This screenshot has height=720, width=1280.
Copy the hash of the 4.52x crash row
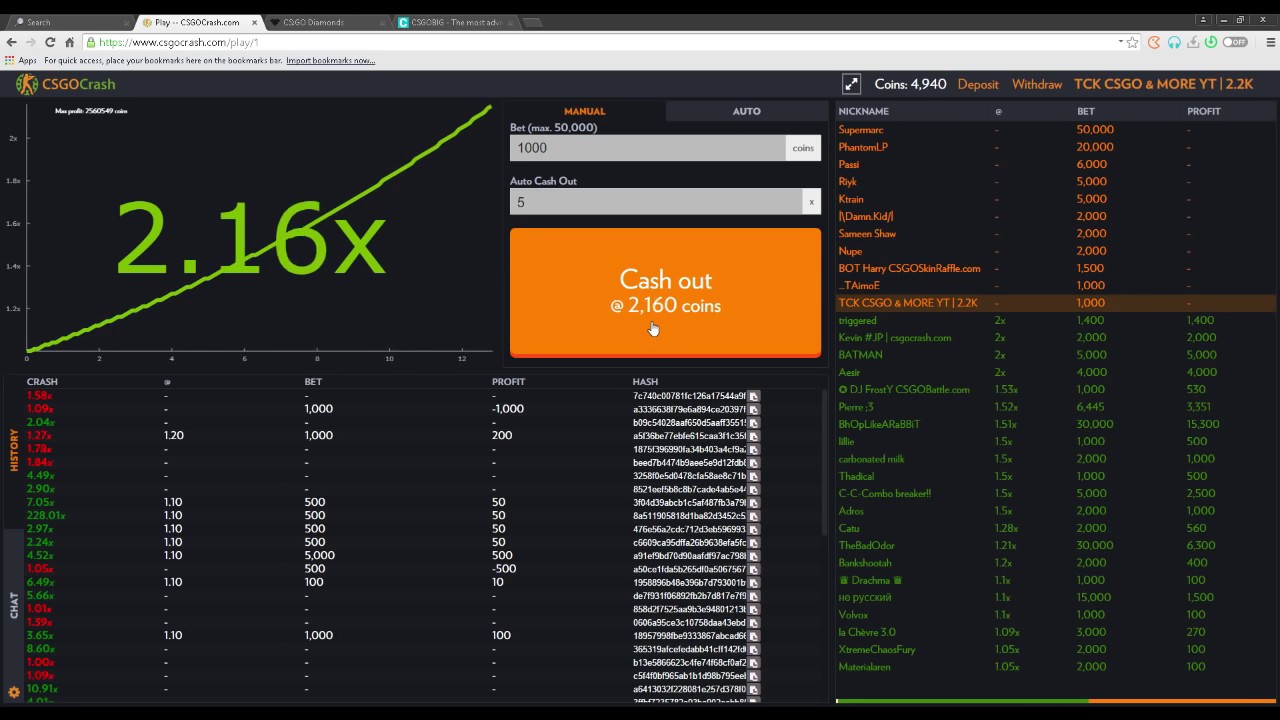coord(754,556)
